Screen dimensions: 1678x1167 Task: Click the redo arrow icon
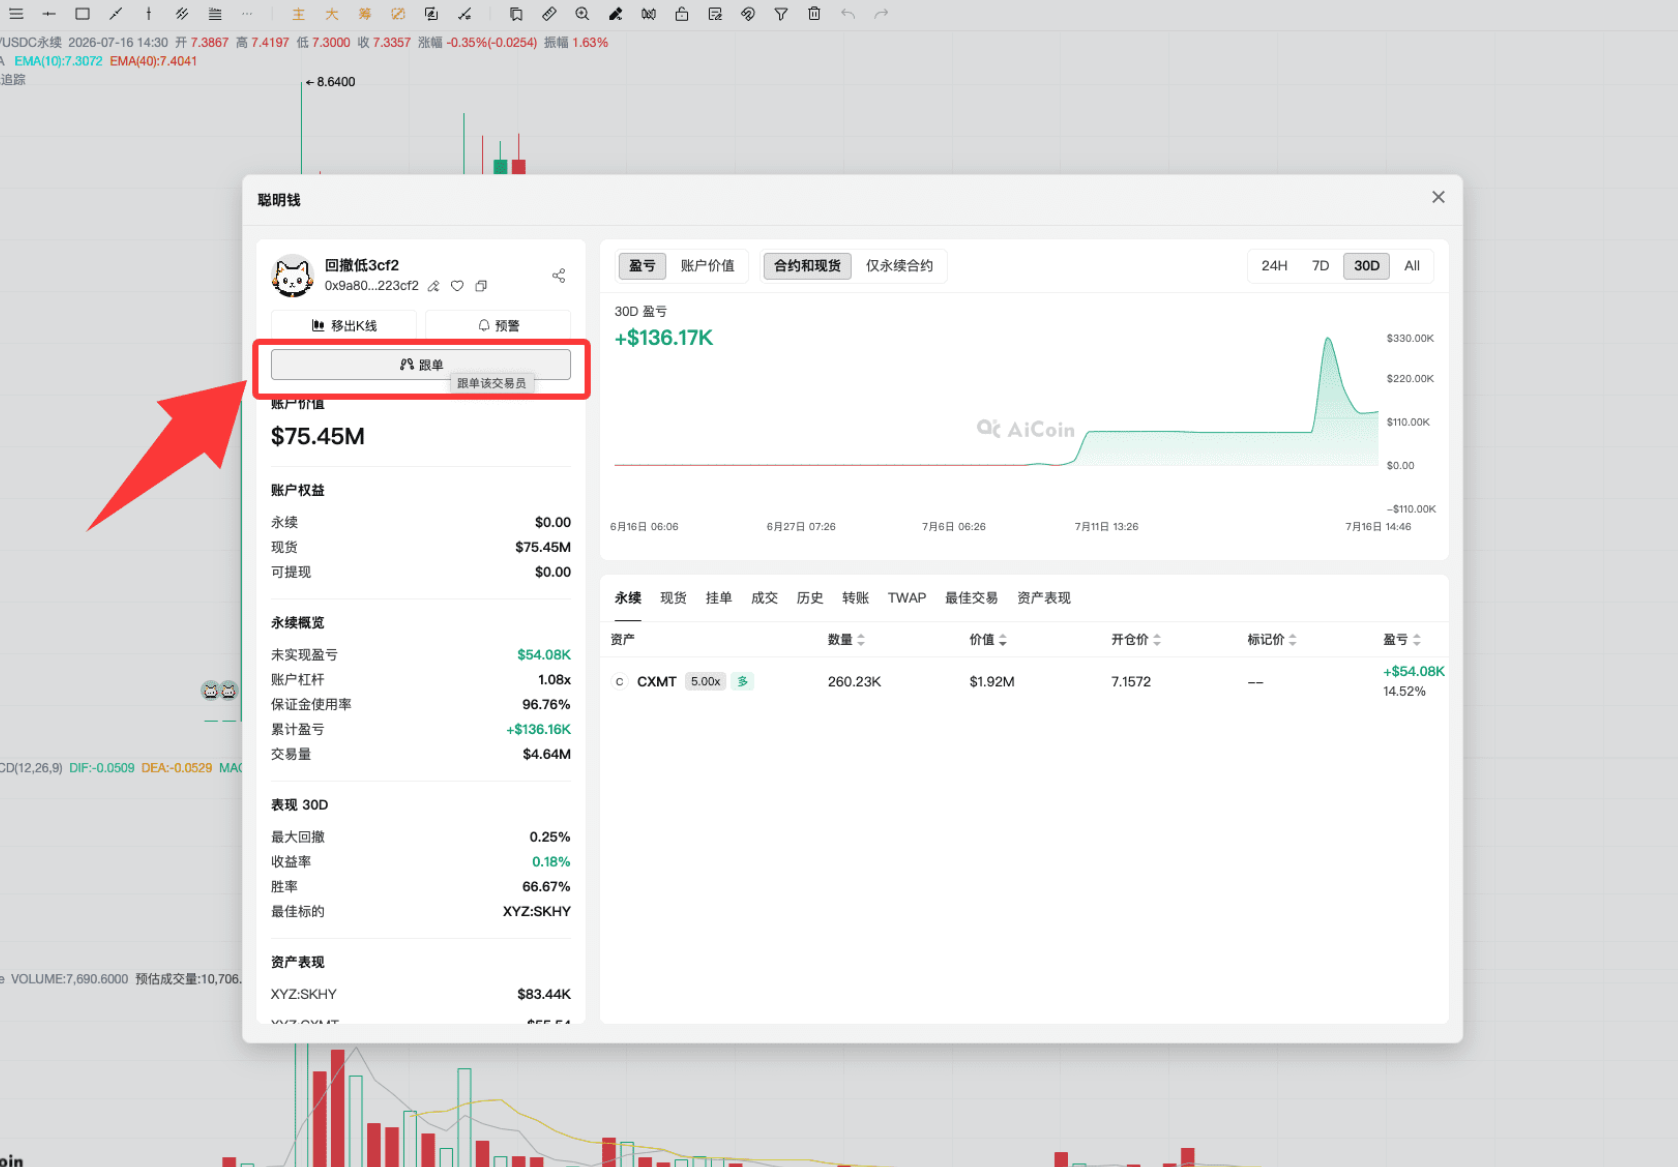881,14
